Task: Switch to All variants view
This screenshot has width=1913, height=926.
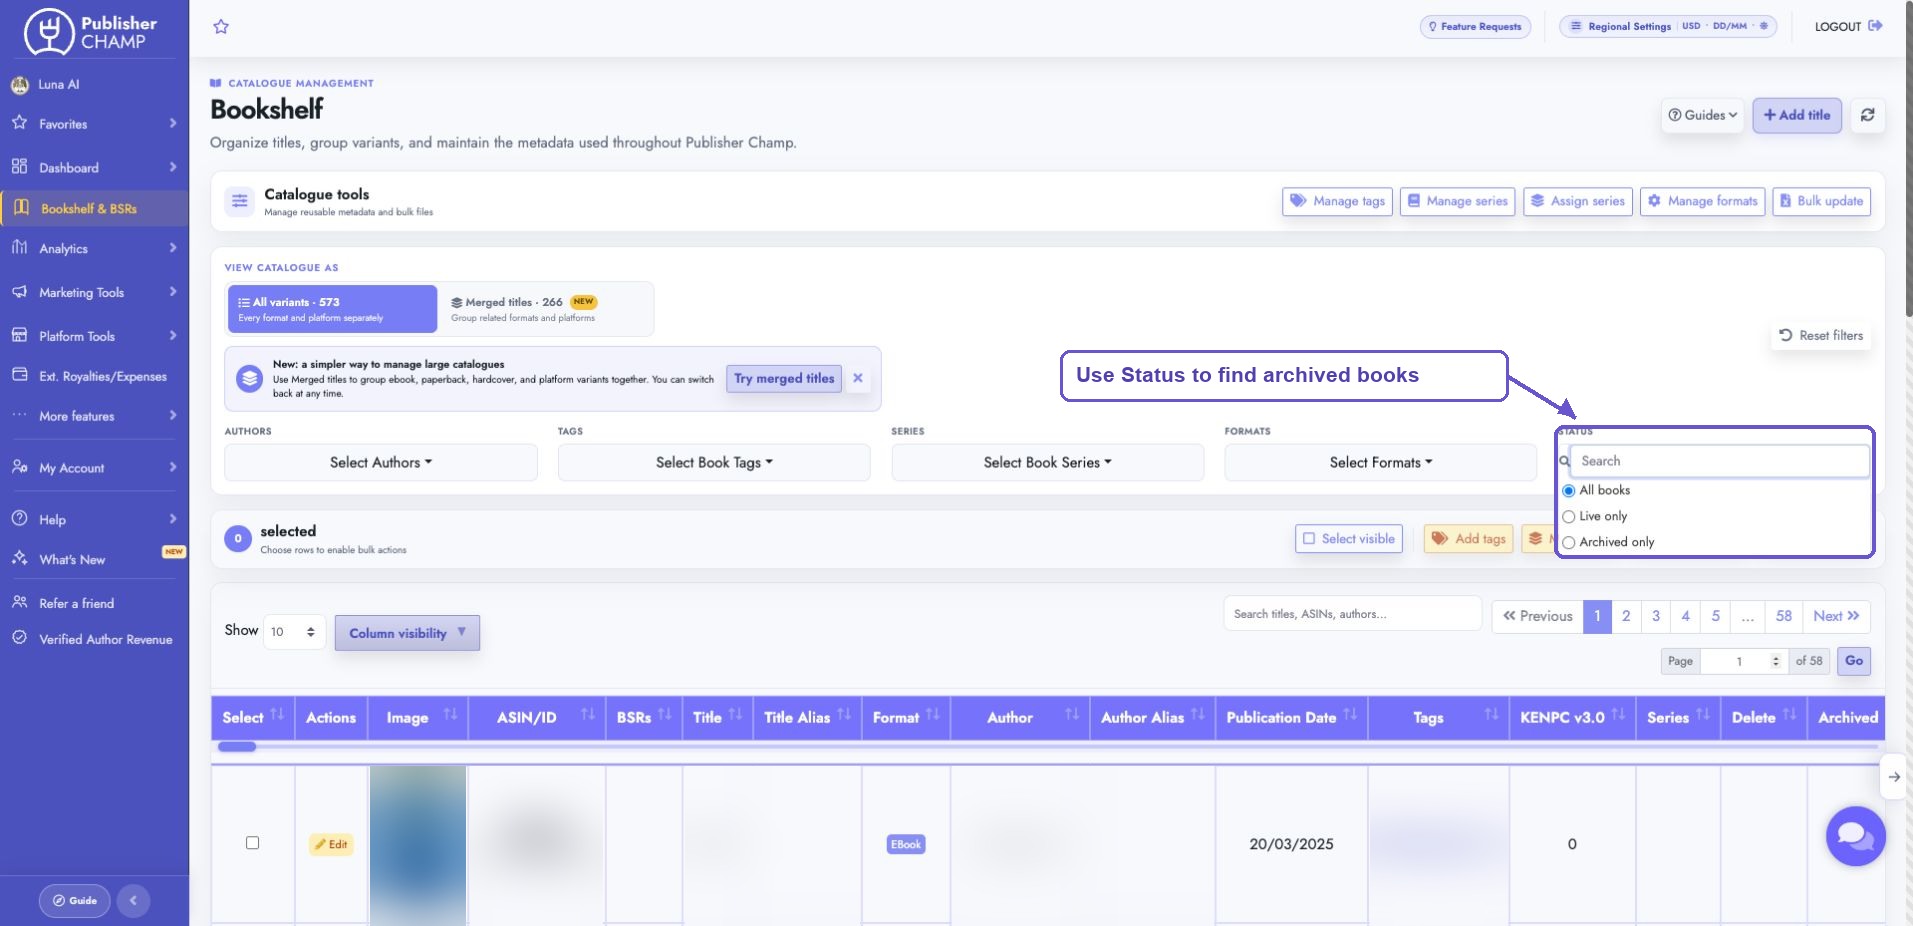Action: tap(332, 309)
